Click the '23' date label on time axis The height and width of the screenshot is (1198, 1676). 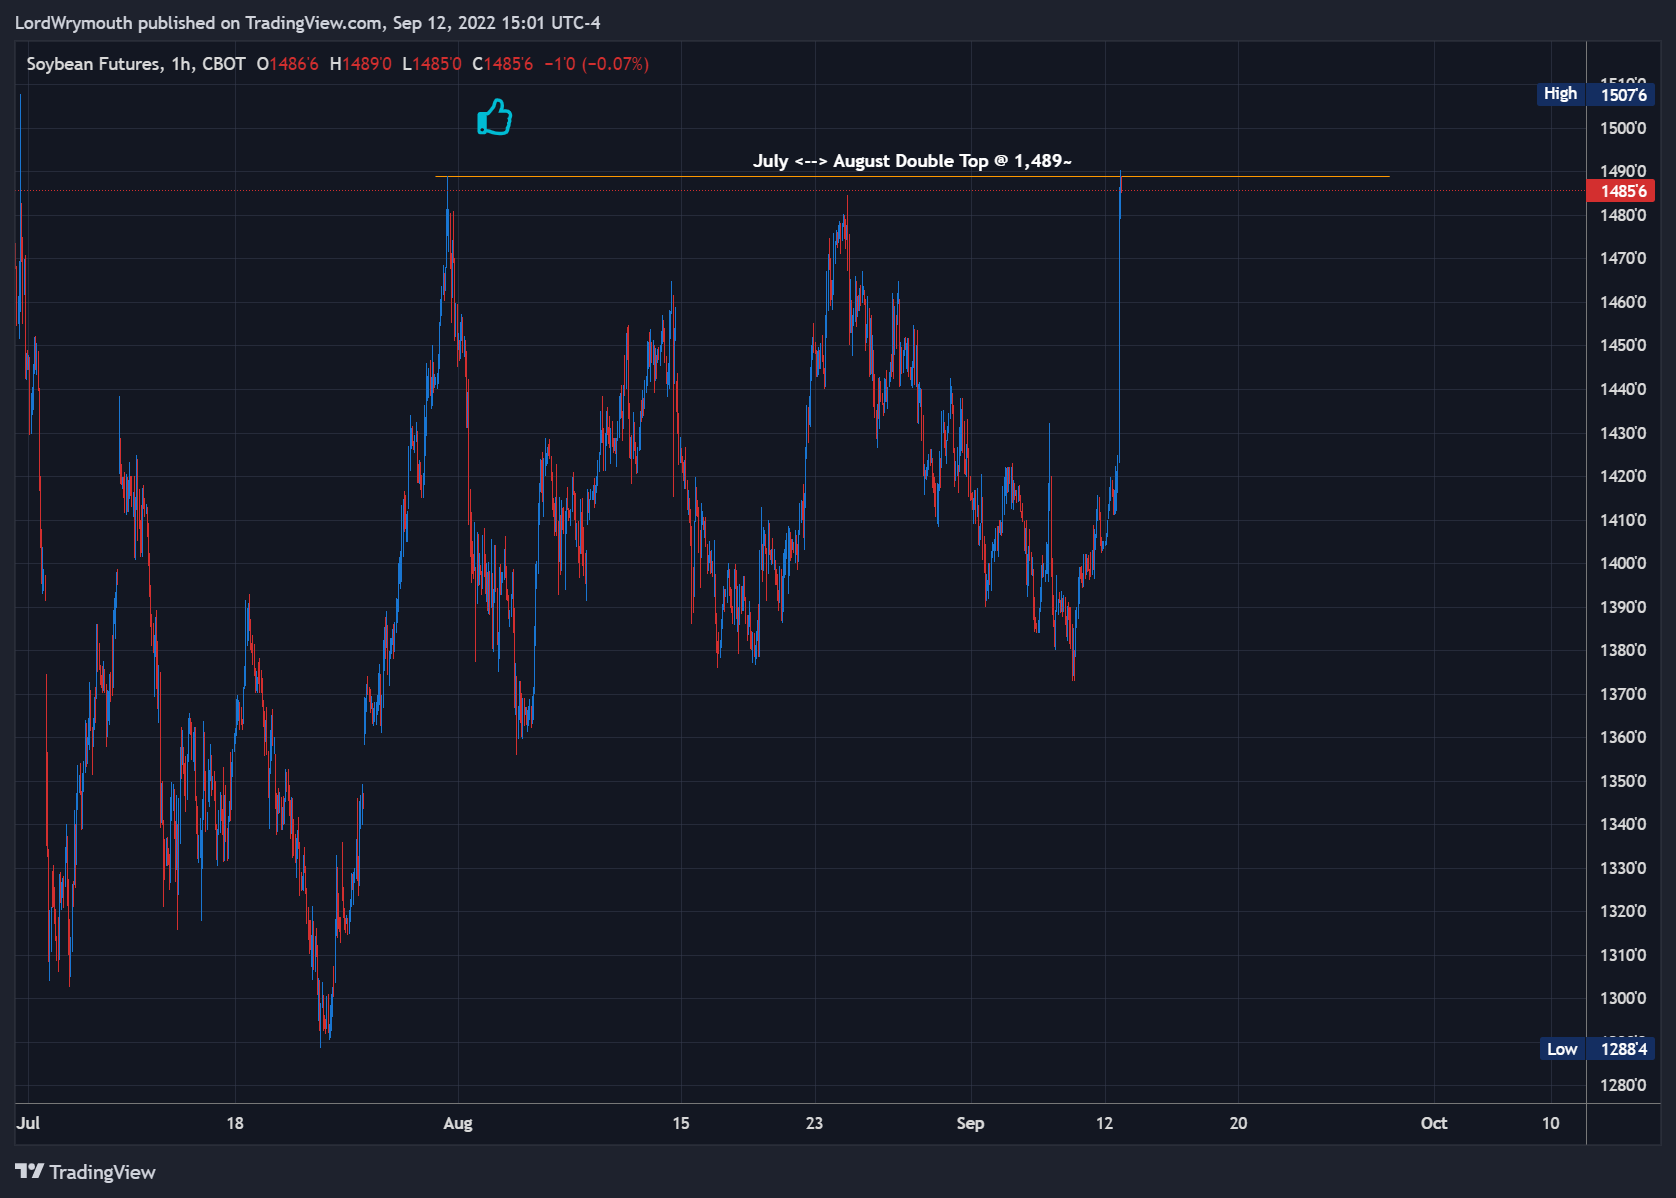pos(815,1123)
